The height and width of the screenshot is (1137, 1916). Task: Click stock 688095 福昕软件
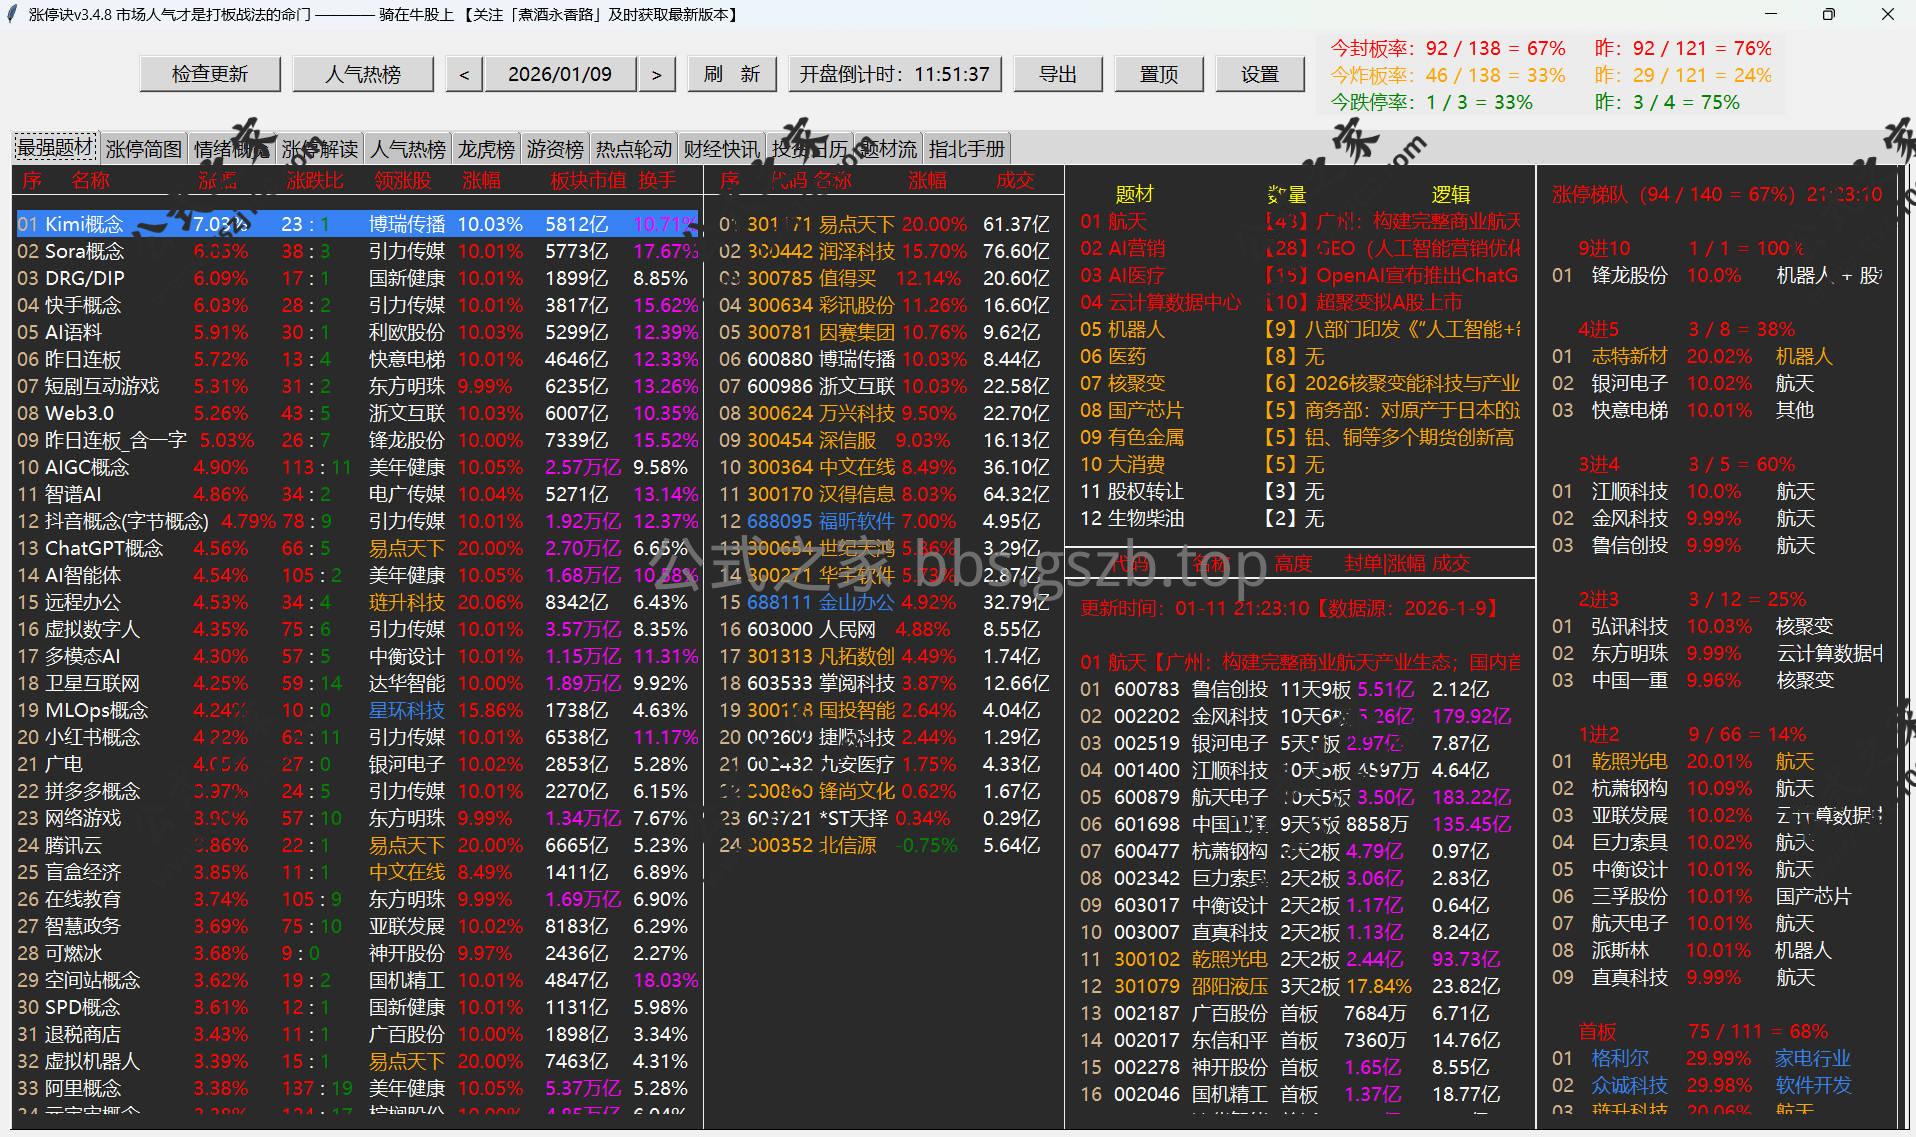(885, 521)
